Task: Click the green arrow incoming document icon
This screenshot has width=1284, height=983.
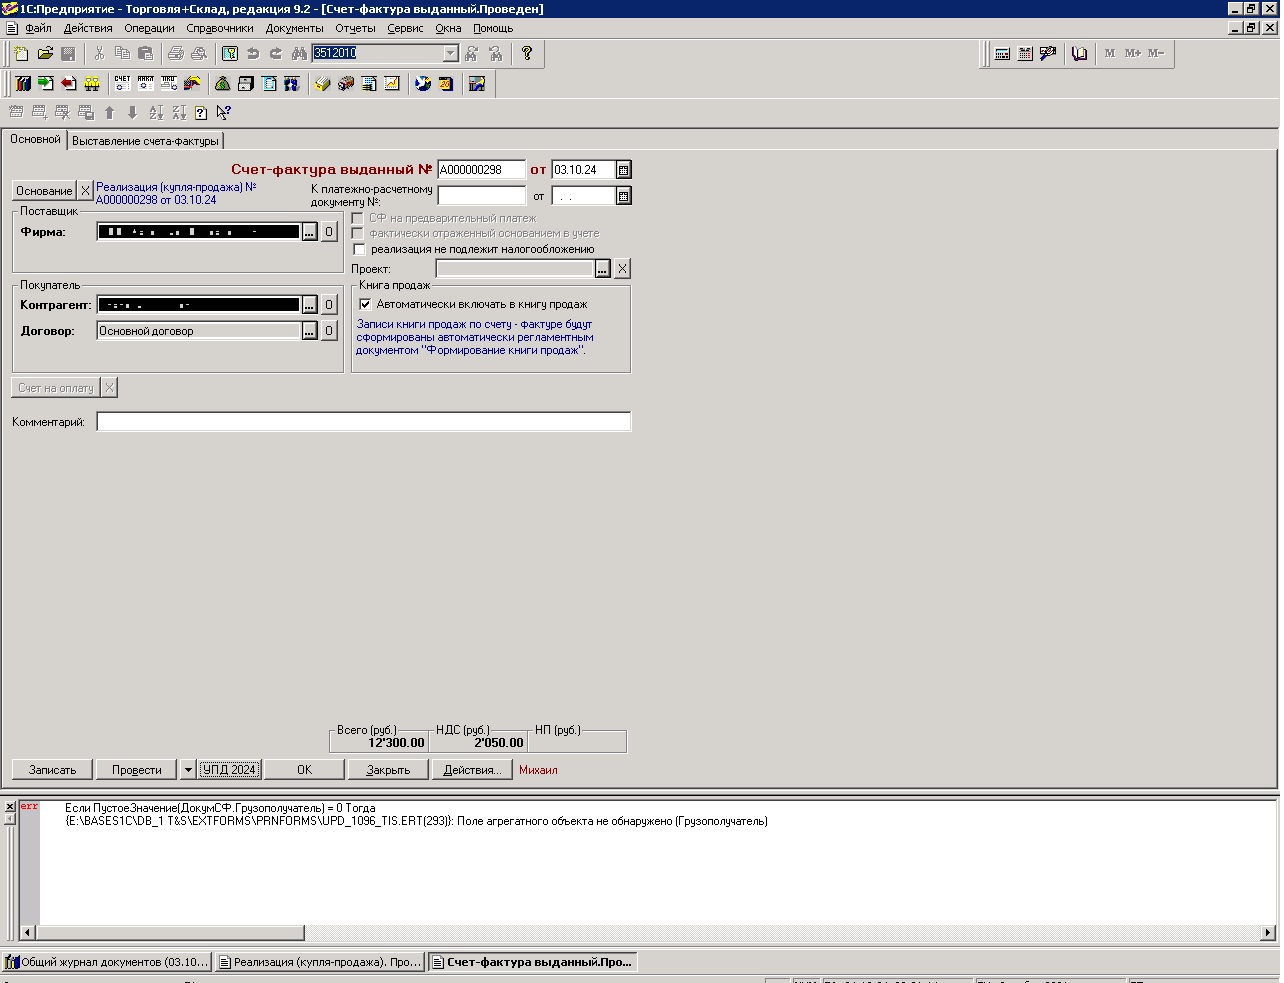Action: coord(45,84)
